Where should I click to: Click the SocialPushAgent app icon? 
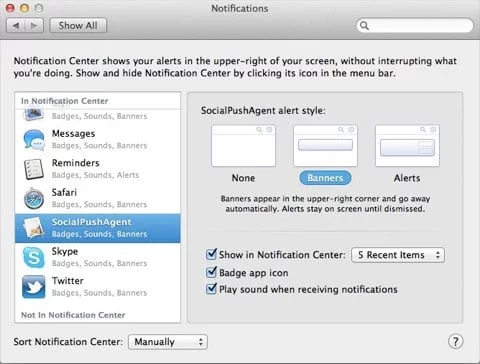pos(34,228)
